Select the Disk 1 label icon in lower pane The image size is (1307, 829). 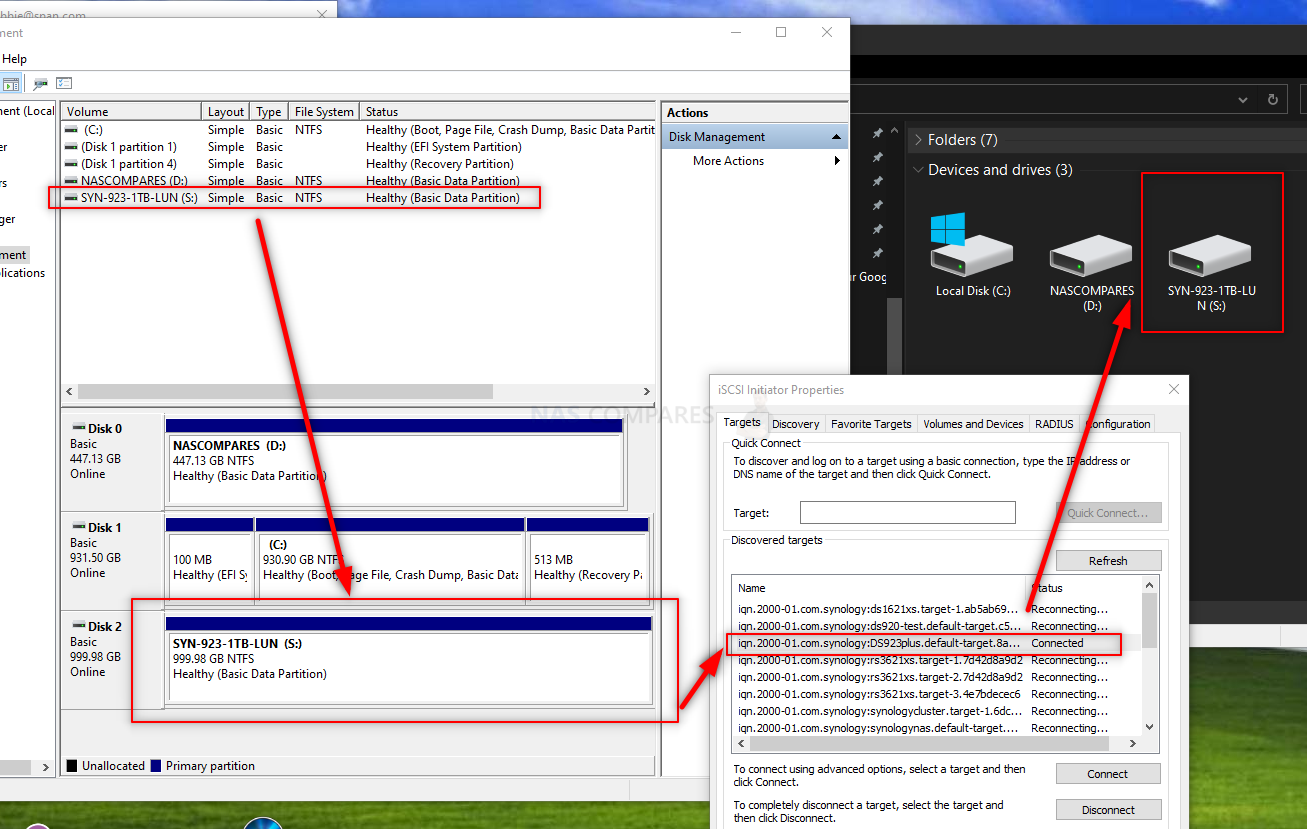tap(78, 527)
